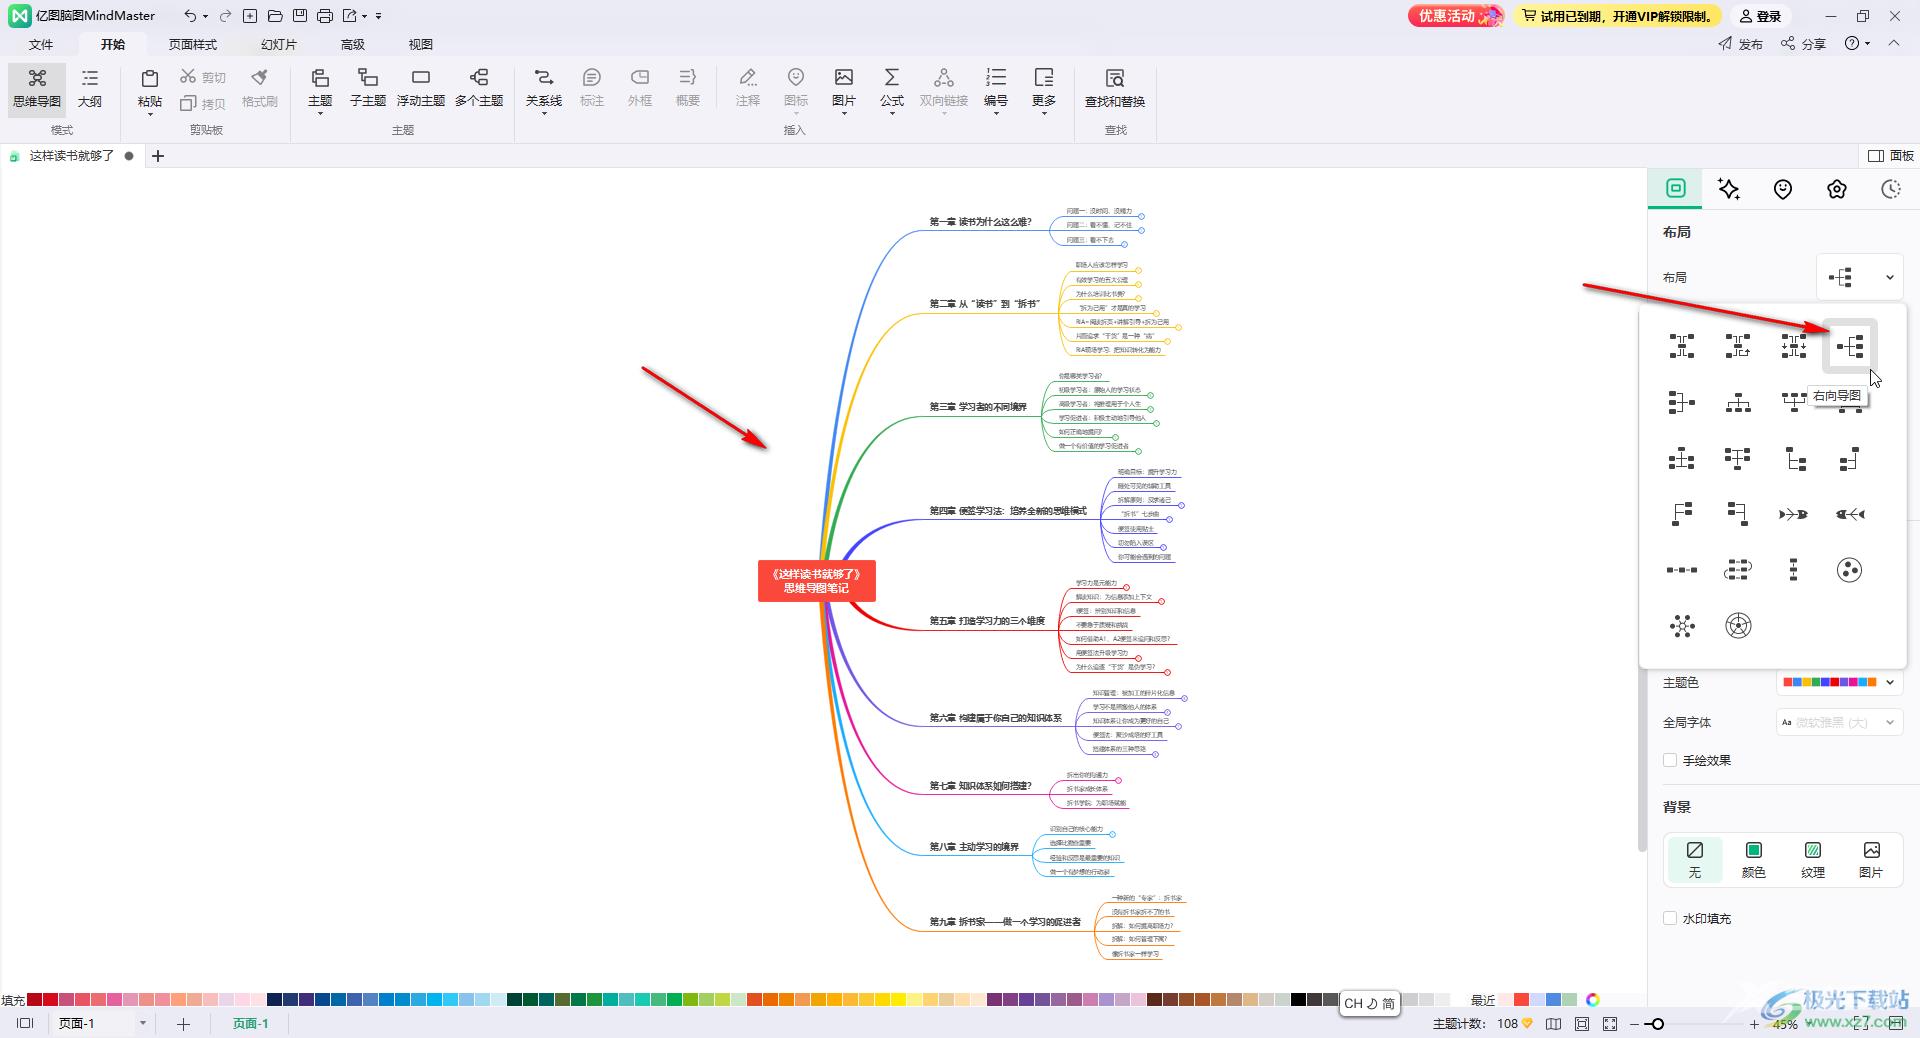Screen dimensions: 1920x1038
Task: Toggle fullscreen icon in the status bar
Action: [x=1610, y=1023]
